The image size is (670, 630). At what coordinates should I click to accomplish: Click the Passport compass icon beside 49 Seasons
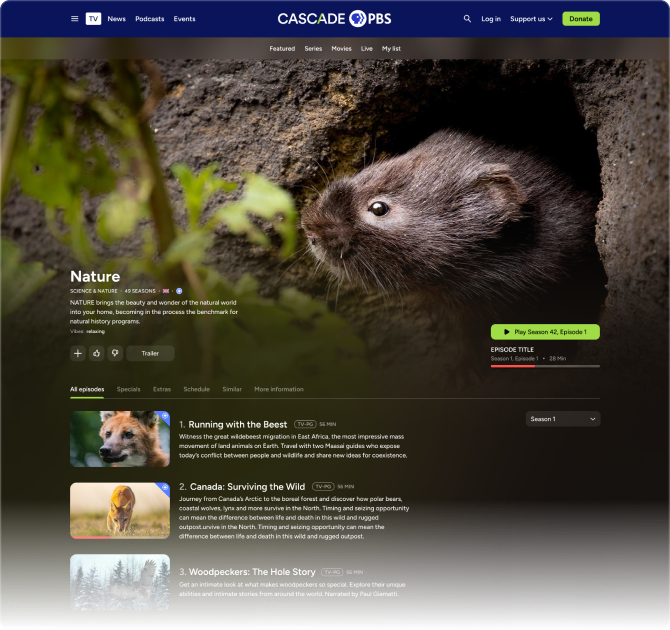click(x=179, y=291)
